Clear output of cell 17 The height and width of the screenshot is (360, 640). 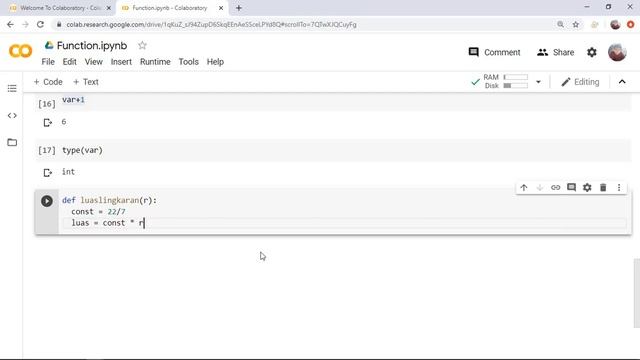(48, 173)
